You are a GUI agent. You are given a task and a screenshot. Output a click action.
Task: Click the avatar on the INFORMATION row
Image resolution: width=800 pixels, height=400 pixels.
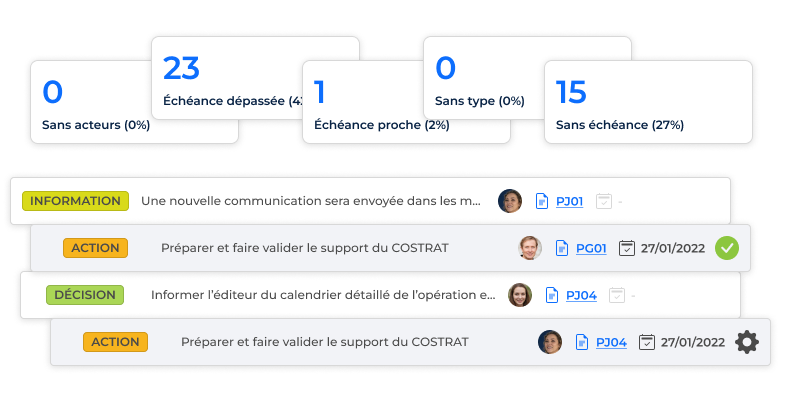point(510,201)
